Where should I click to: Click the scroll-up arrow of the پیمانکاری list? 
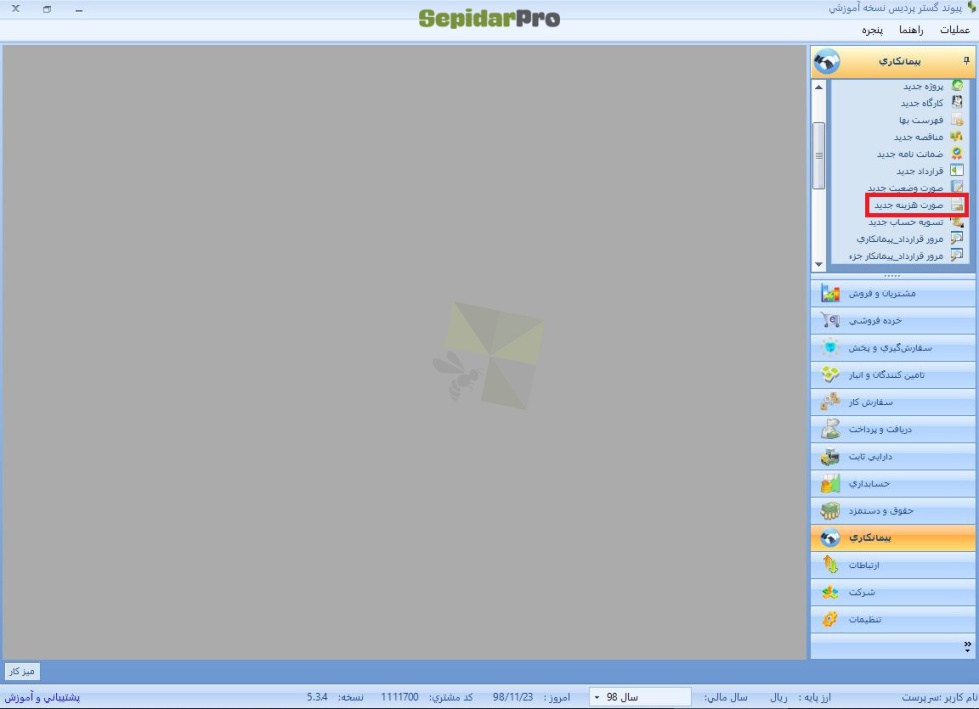(x=819, y=87)
